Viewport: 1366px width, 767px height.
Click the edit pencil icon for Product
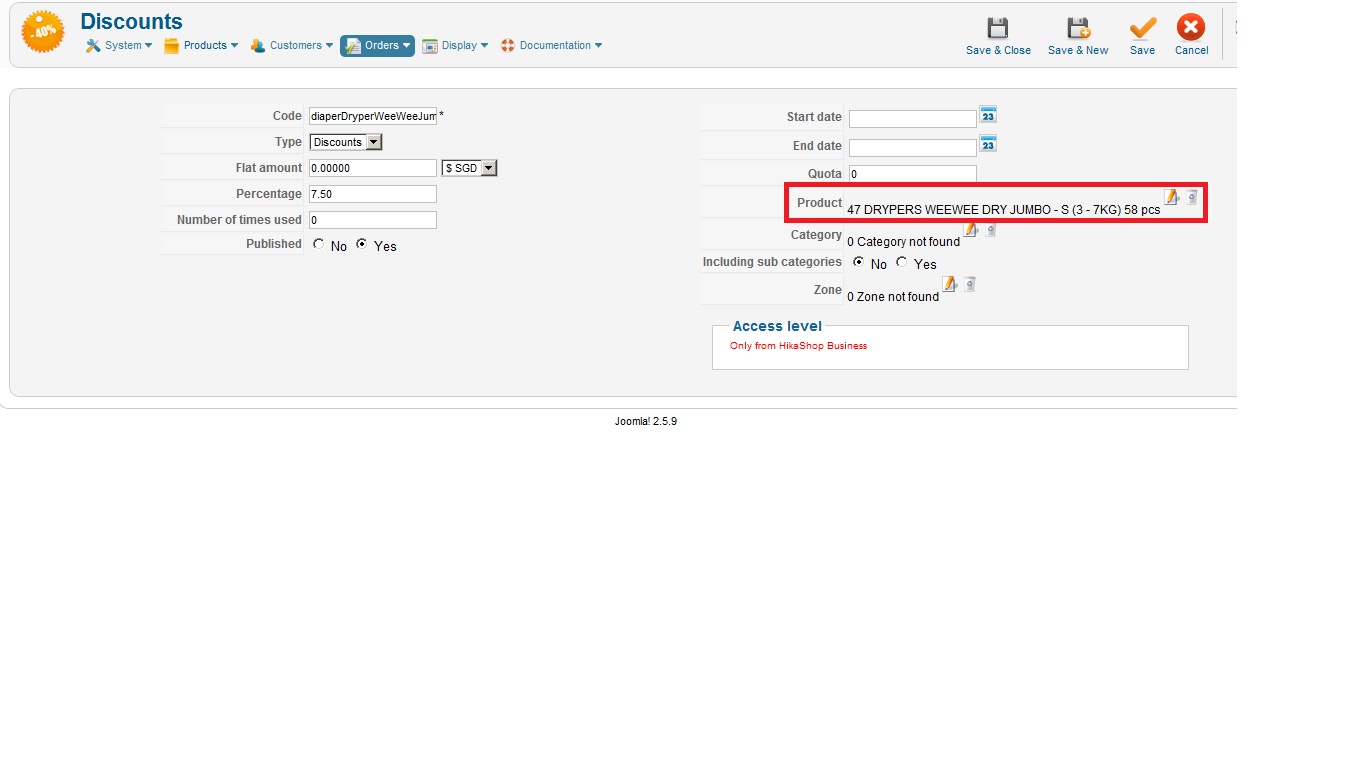pyautogui.click(x=1172, y=197)
